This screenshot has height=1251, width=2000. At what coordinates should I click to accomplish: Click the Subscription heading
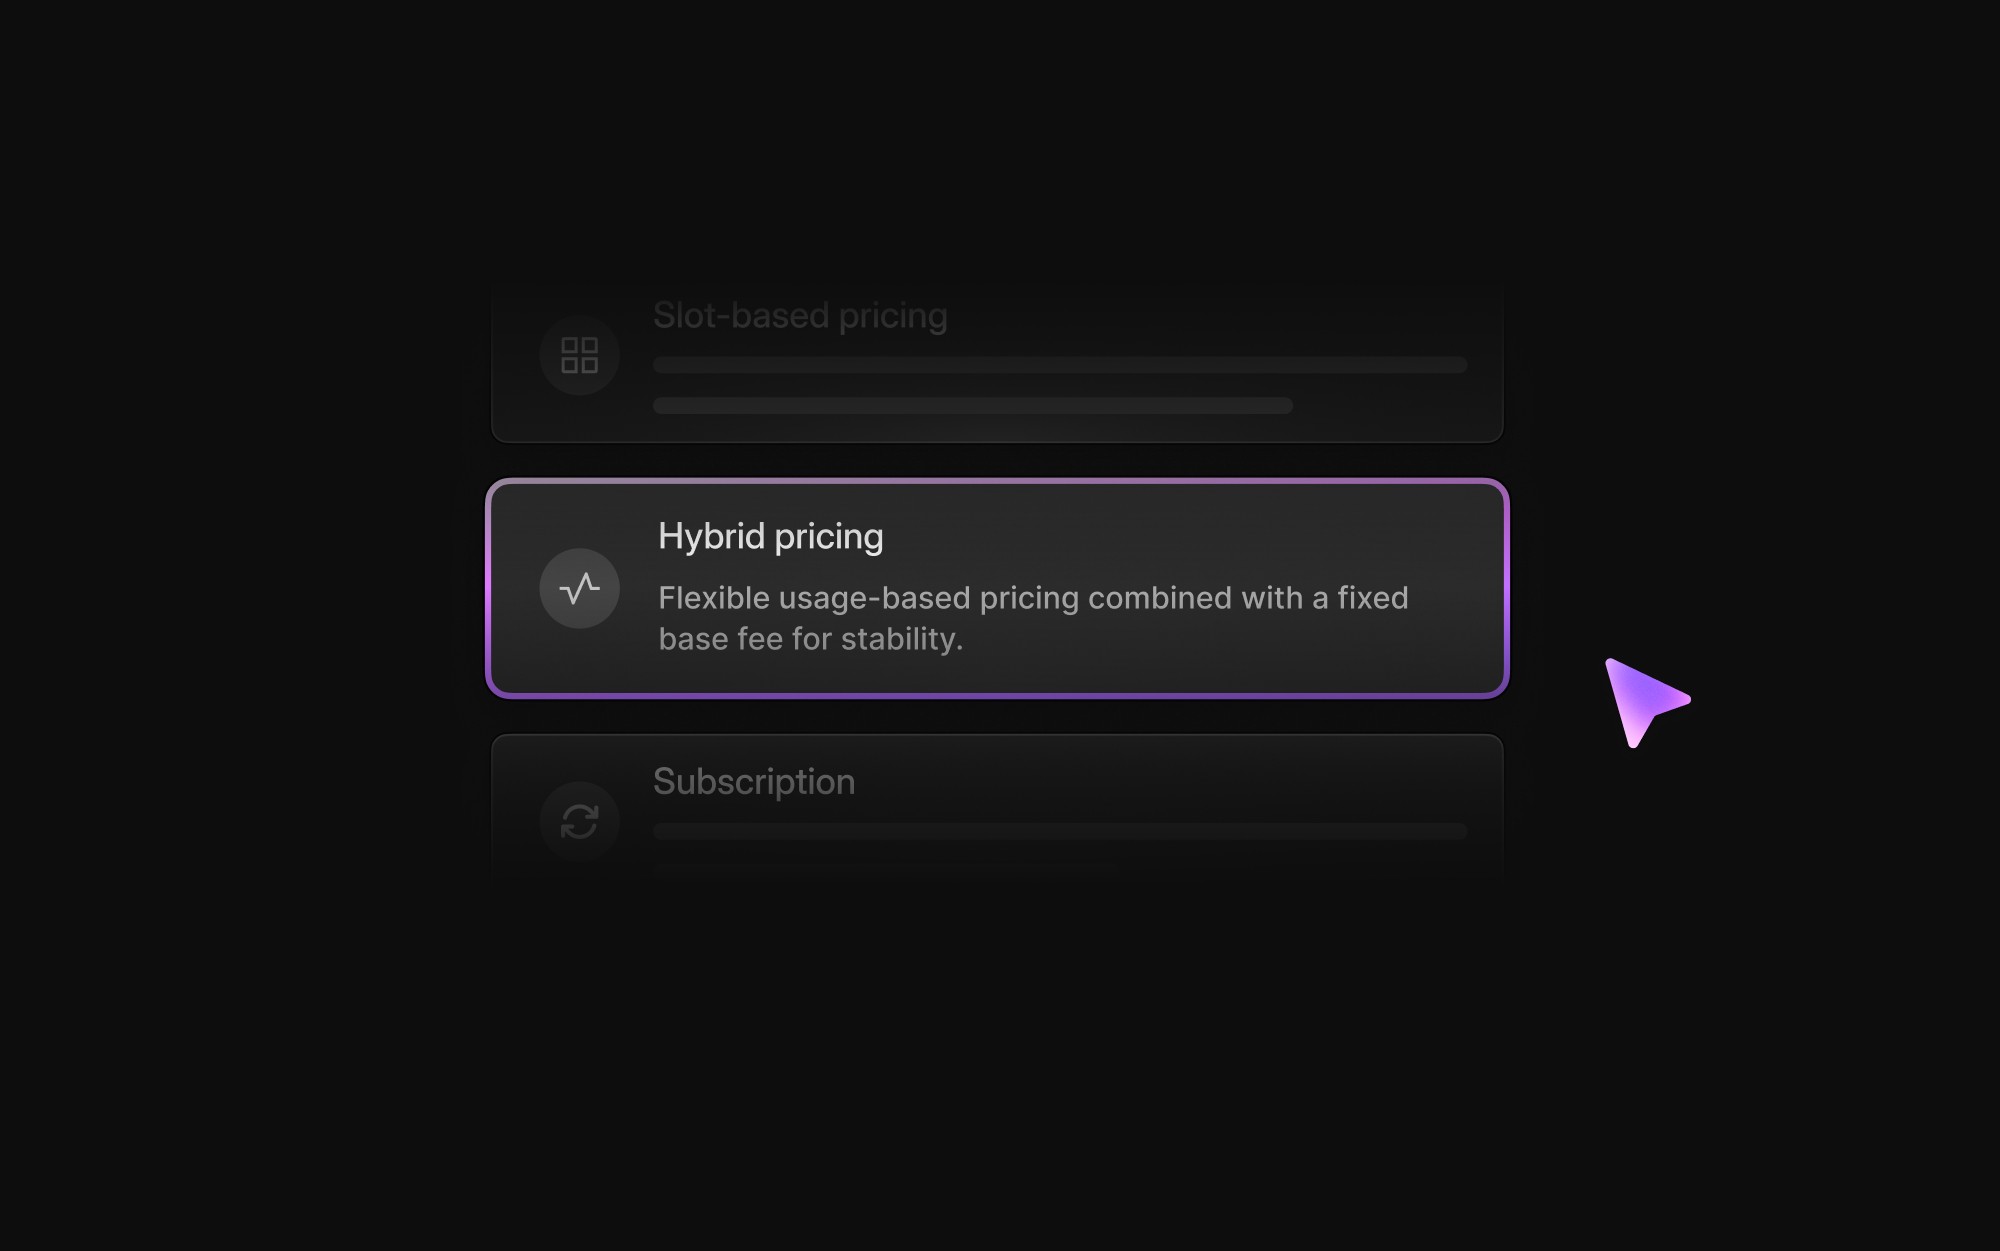755,781
